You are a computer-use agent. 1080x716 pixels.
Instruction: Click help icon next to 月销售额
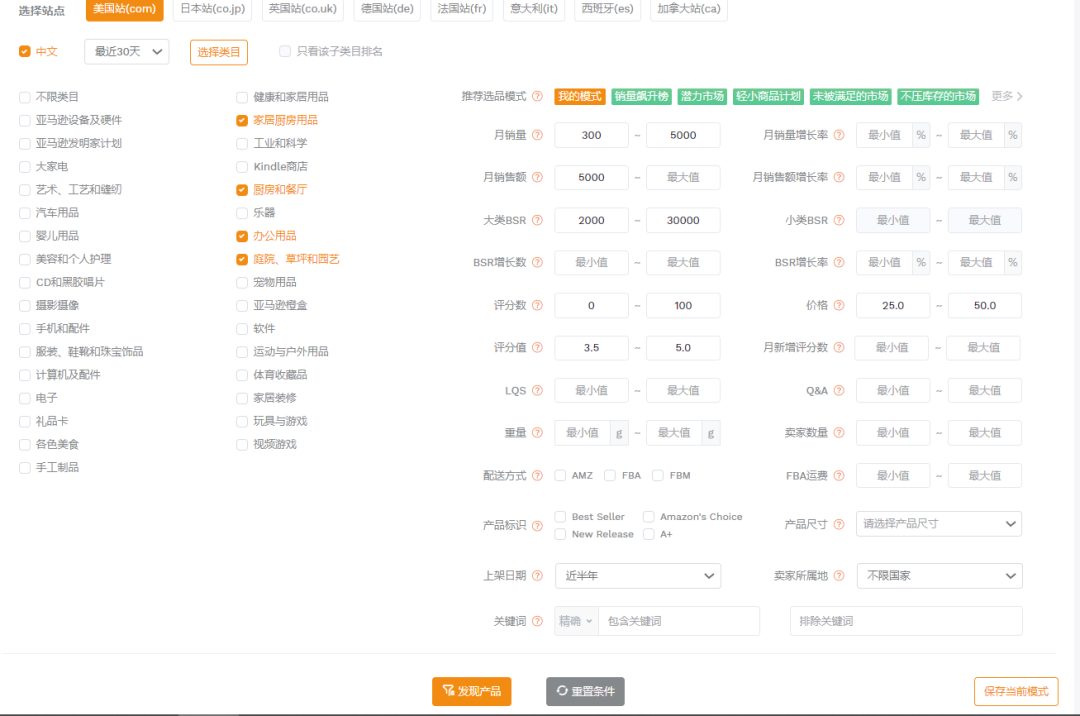537,177
